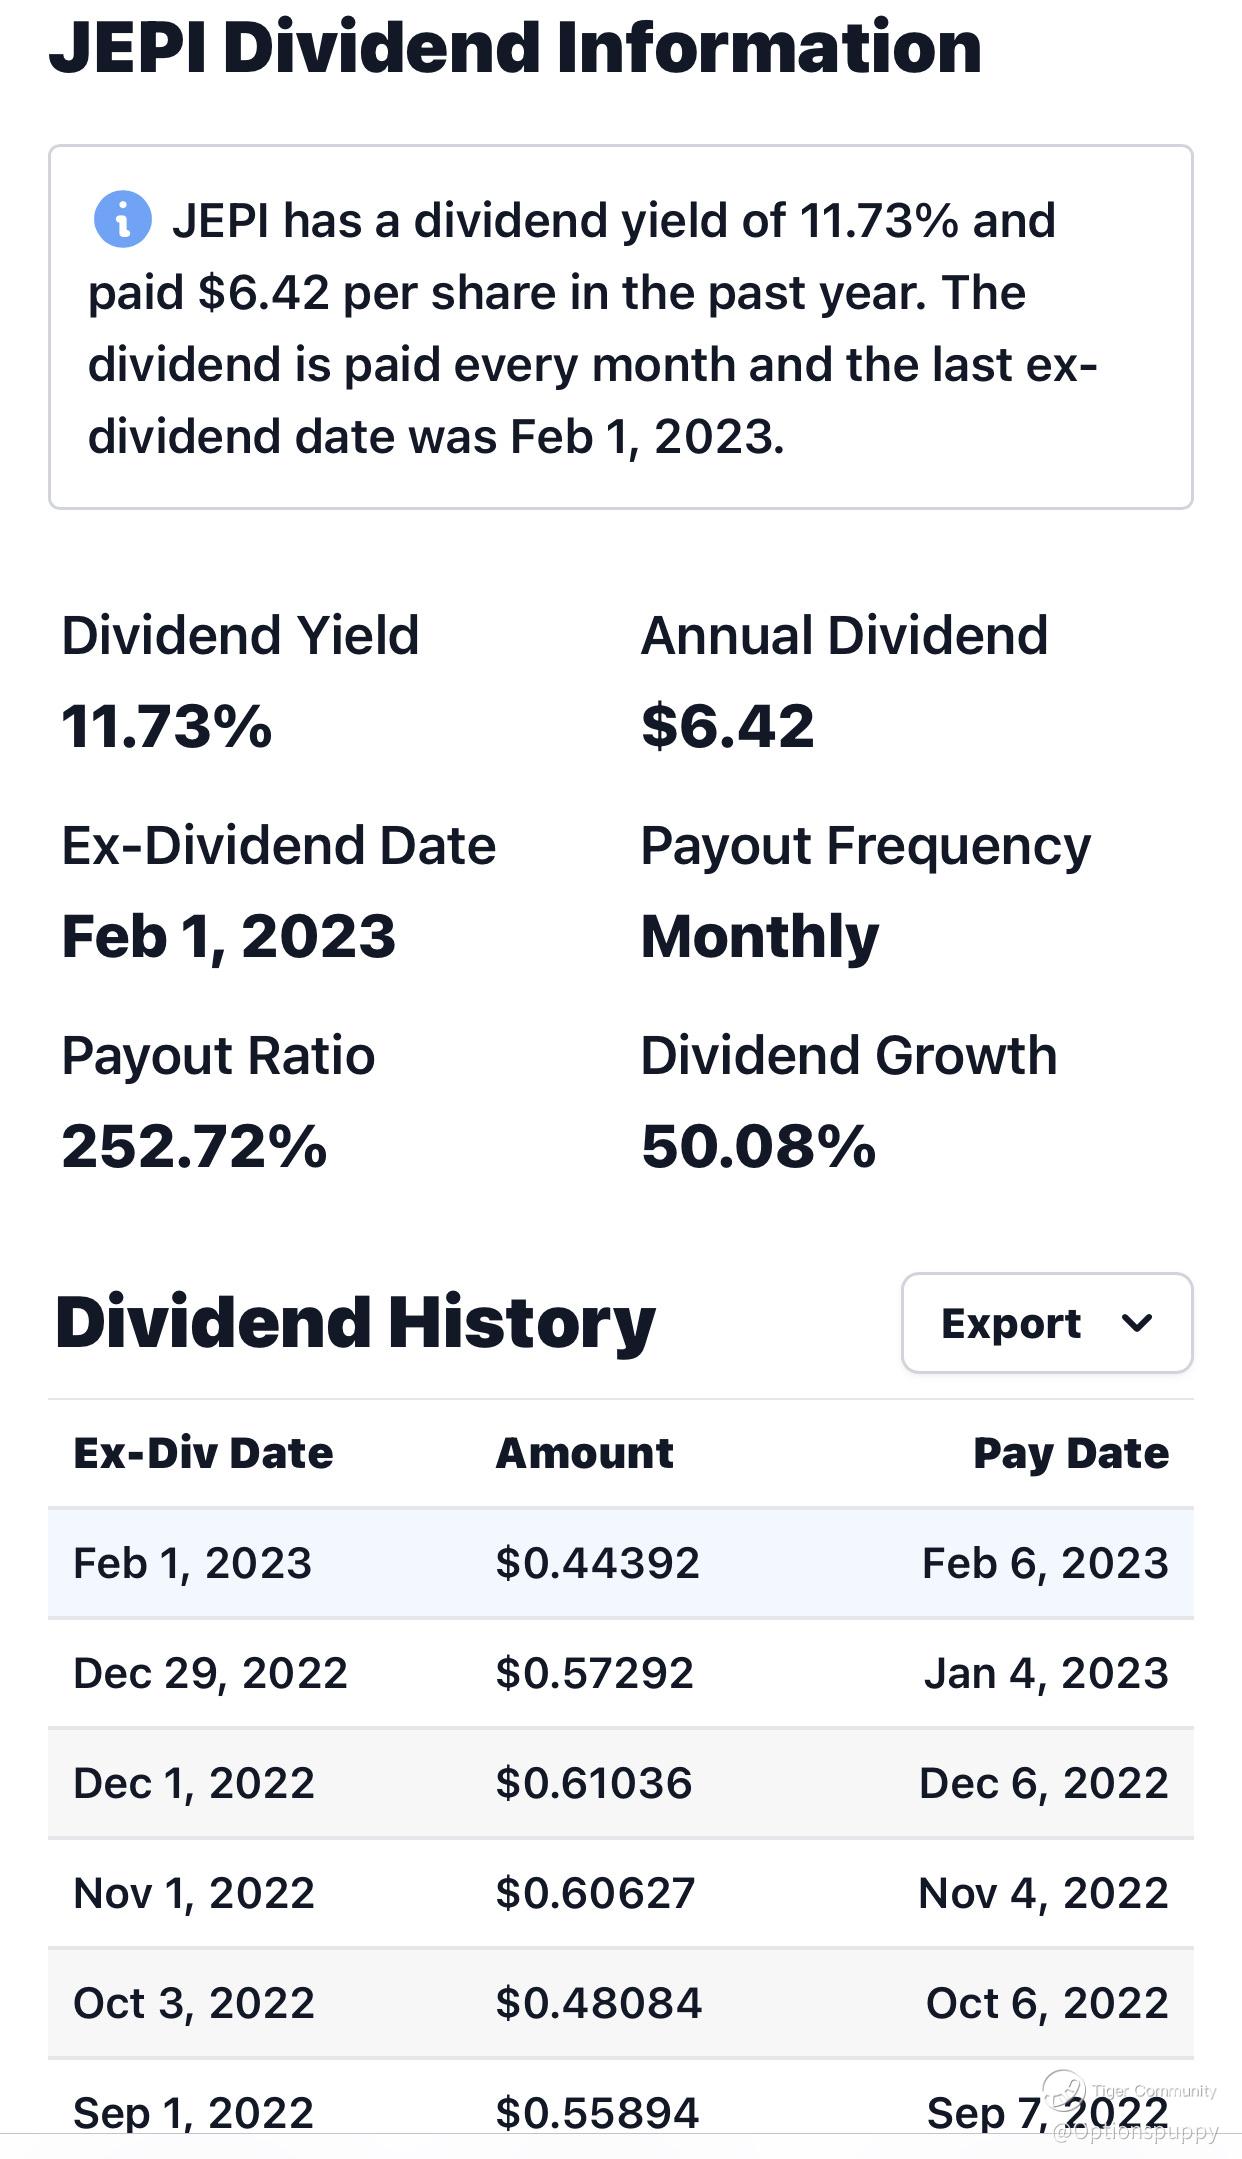1242x2159 pixels.
Task: Select the Pay Date column header
Action: coord(1070,1453)
